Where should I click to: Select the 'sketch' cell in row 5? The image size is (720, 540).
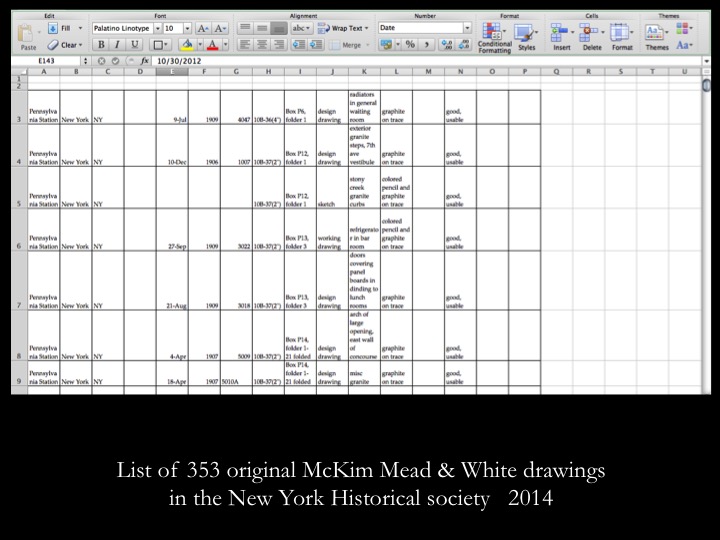[332, 187]
